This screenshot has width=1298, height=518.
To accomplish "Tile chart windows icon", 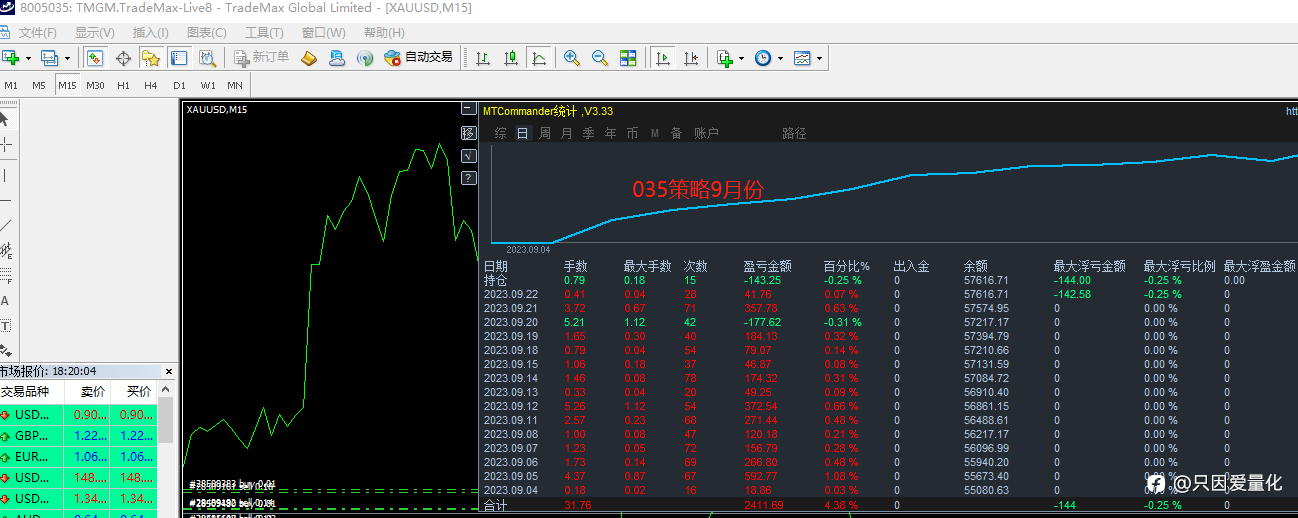I will pyautogui.click(x=628, y=58).
